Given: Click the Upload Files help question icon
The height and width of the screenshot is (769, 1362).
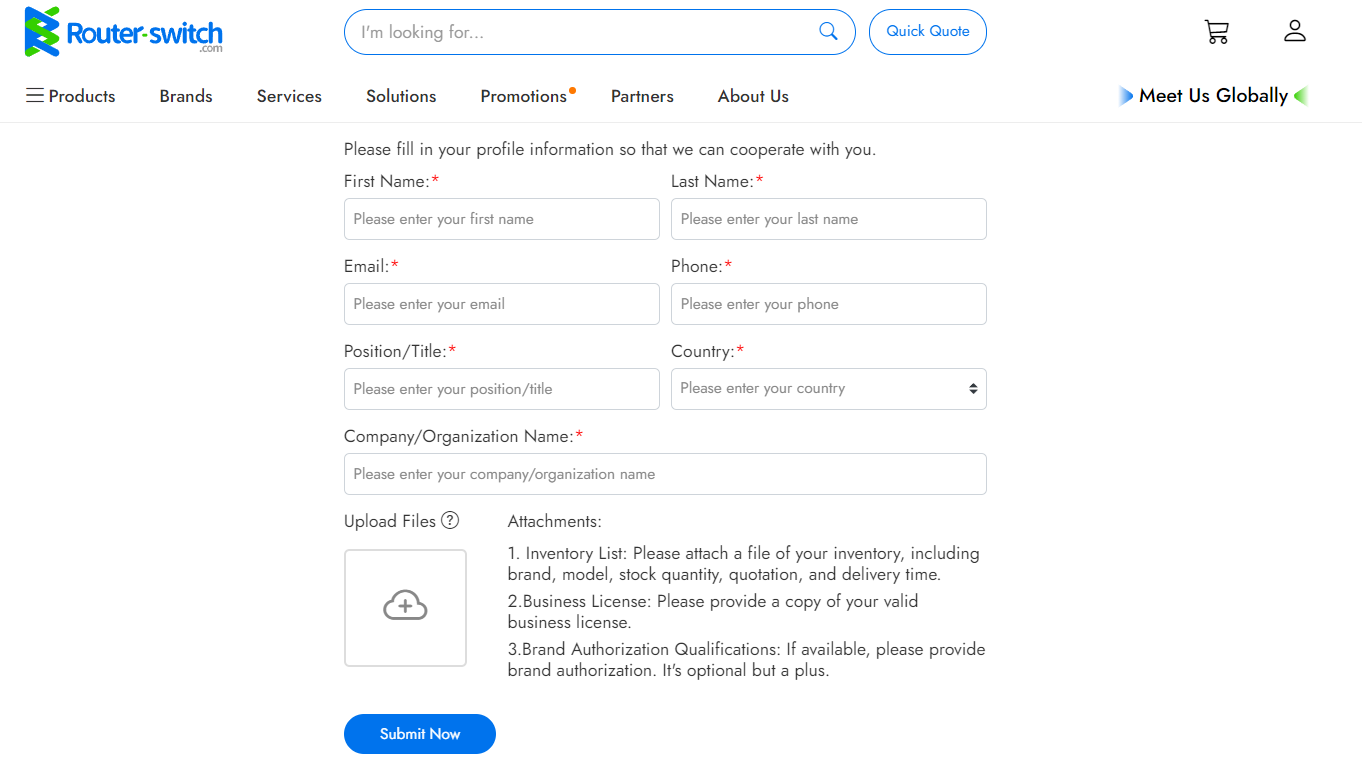Looking at the screenshot, I should pos(450,520).
